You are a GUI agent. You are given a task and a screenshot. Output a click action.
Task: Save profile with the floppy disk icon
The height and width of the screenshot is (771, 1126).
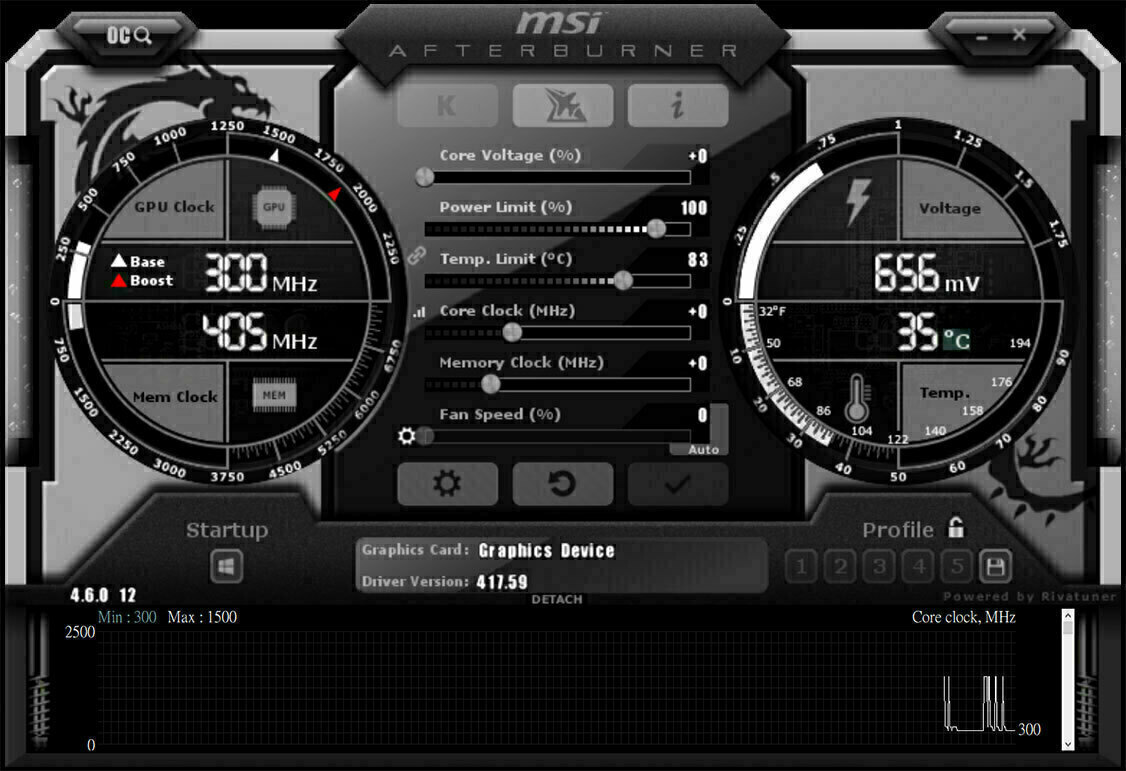coord(995,567)
